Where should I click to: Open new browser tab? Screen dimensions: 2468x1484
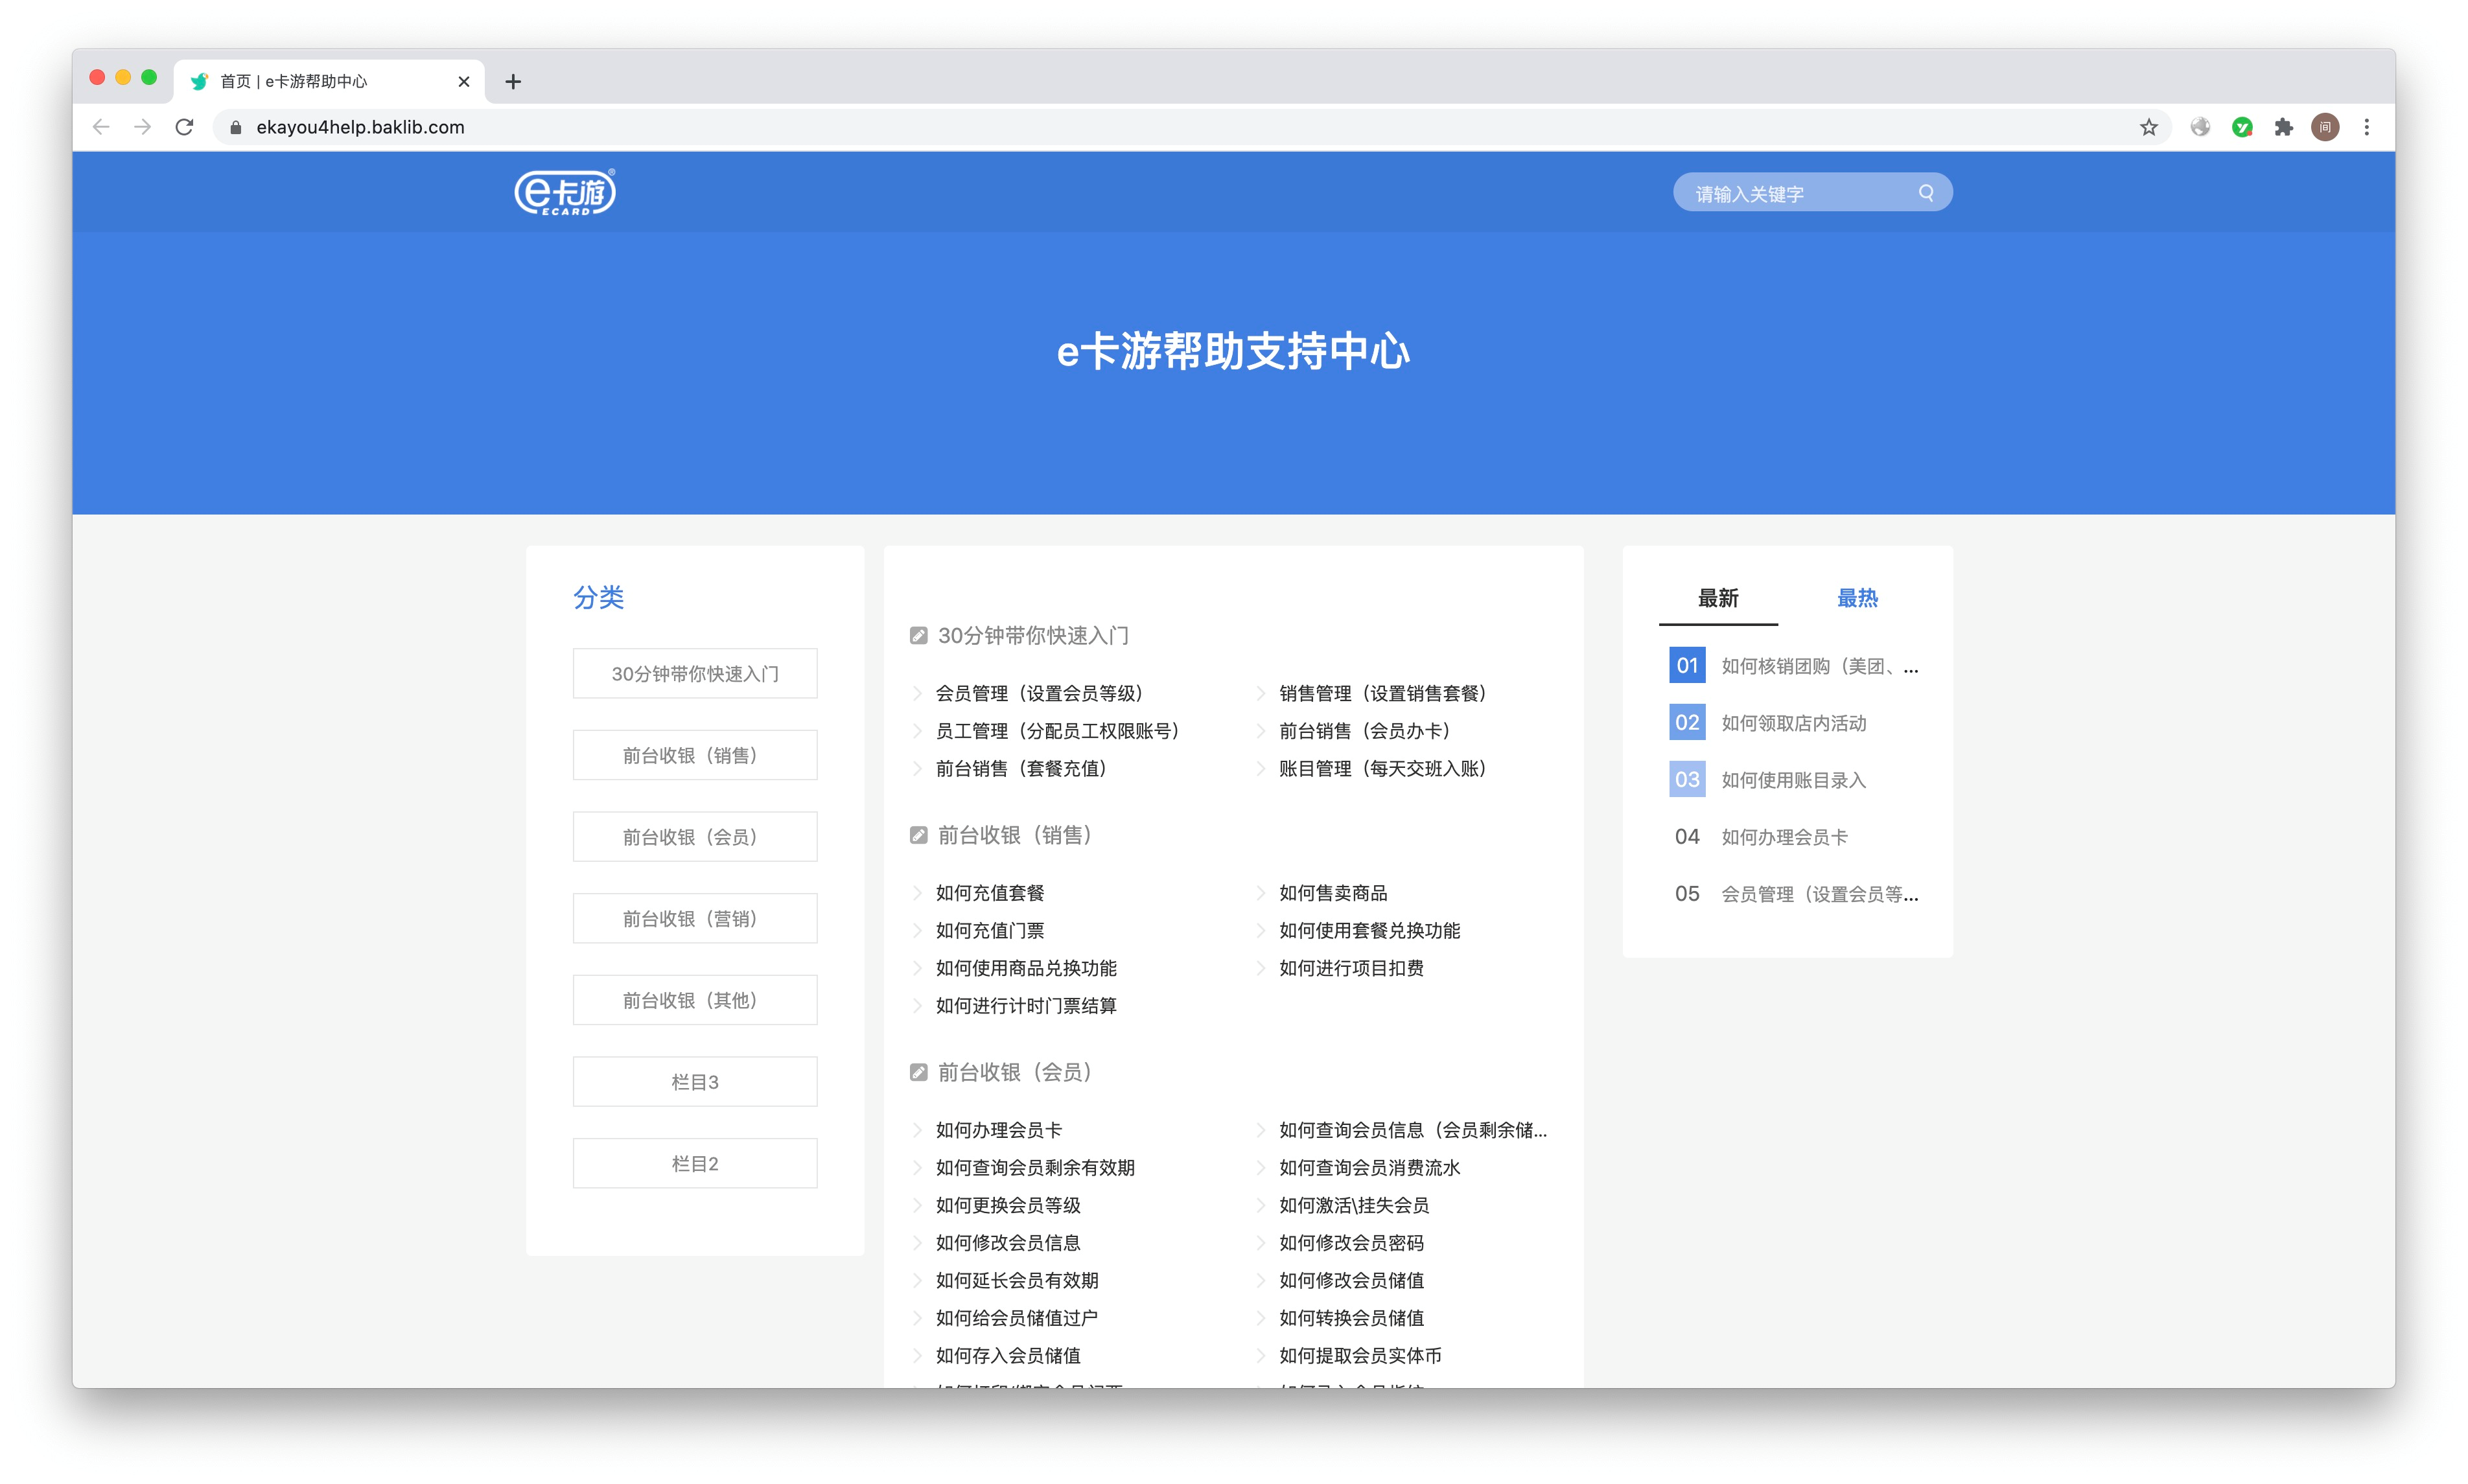click(x=513, y=82)
